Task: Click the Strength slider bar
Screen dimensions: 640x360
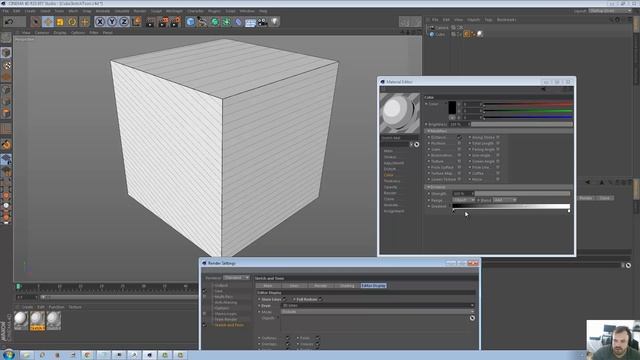Action: 522,194
